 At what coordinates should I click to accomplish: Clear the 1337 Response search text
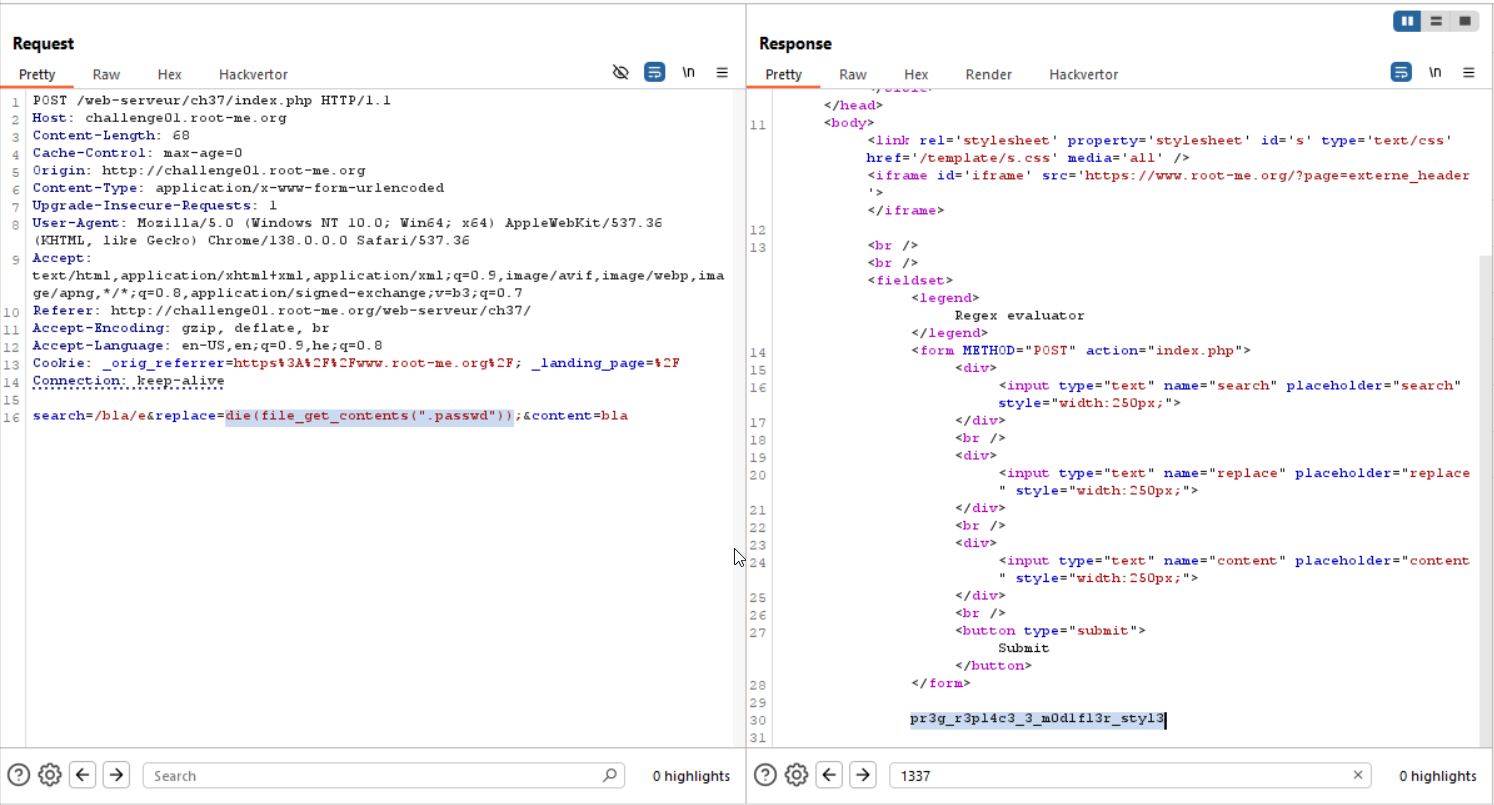pyautogui.click(x=1358, y=775)
